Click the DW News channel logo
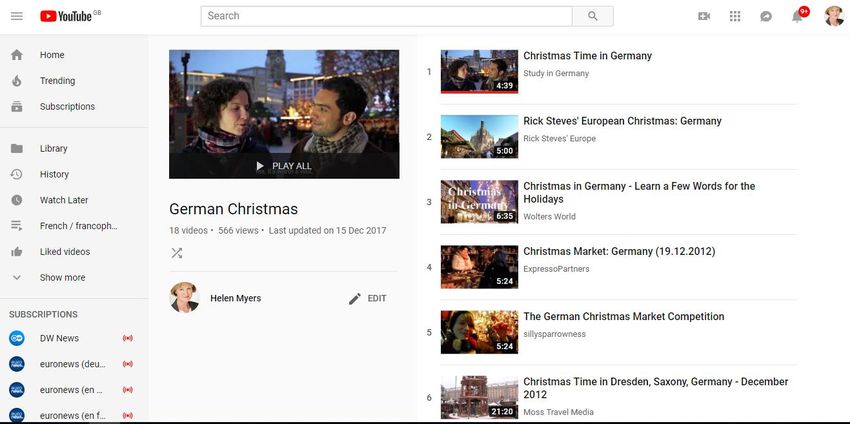The width and height of the screenshot is (850, 424). tap(17, 338)
